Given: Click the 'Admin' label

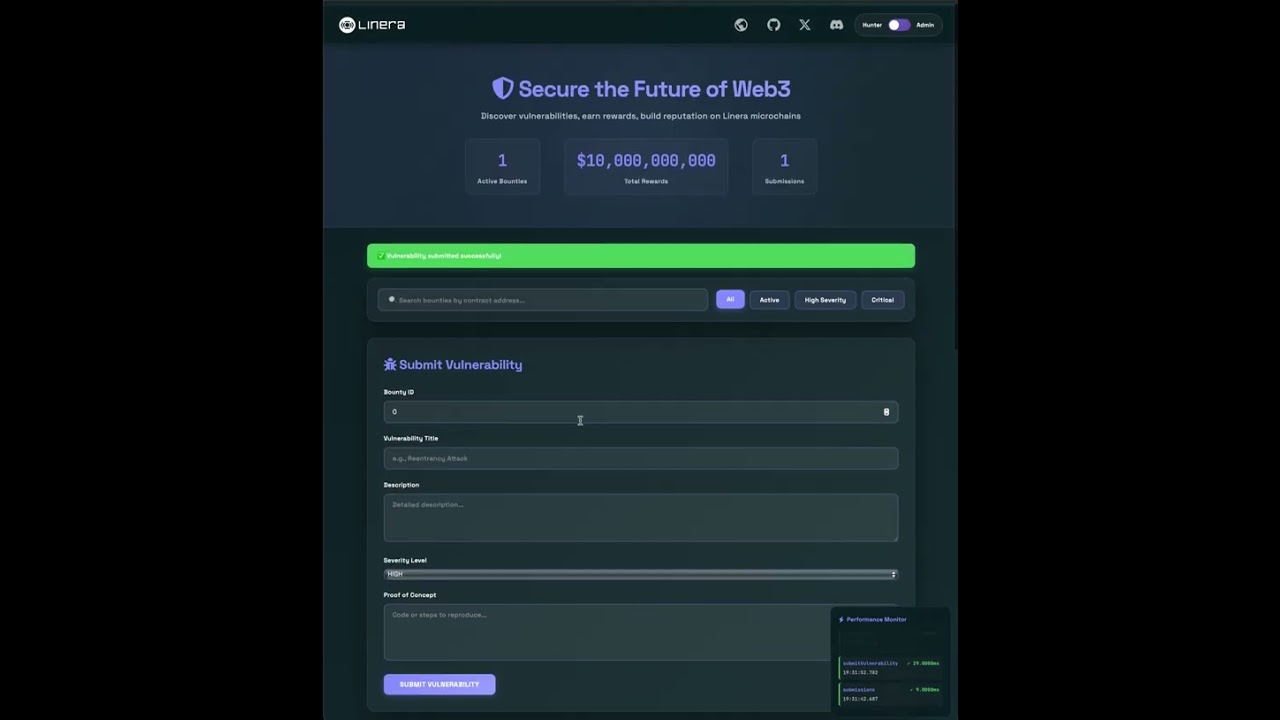Looking at the screenshot, I should click(x=925, y=25).
